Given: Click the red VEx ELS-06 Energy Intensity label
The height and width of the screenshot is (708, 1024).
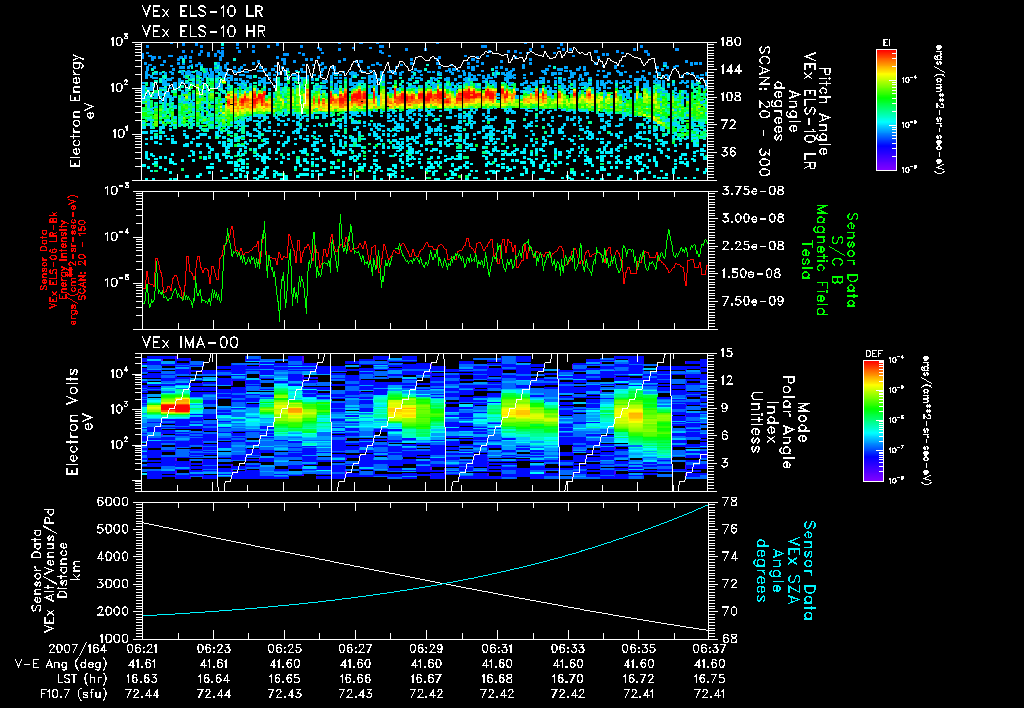Looking at the screenshot, I should click(63, 259).
